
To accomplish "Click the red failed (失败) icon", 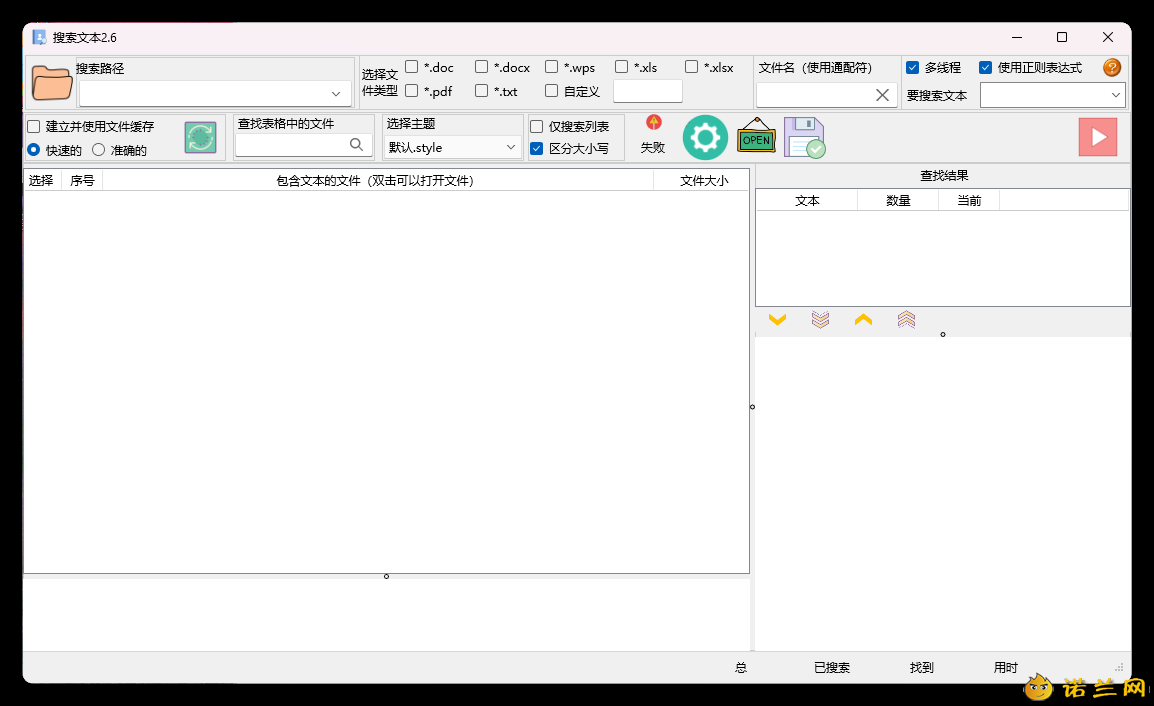I will (654, 122).
